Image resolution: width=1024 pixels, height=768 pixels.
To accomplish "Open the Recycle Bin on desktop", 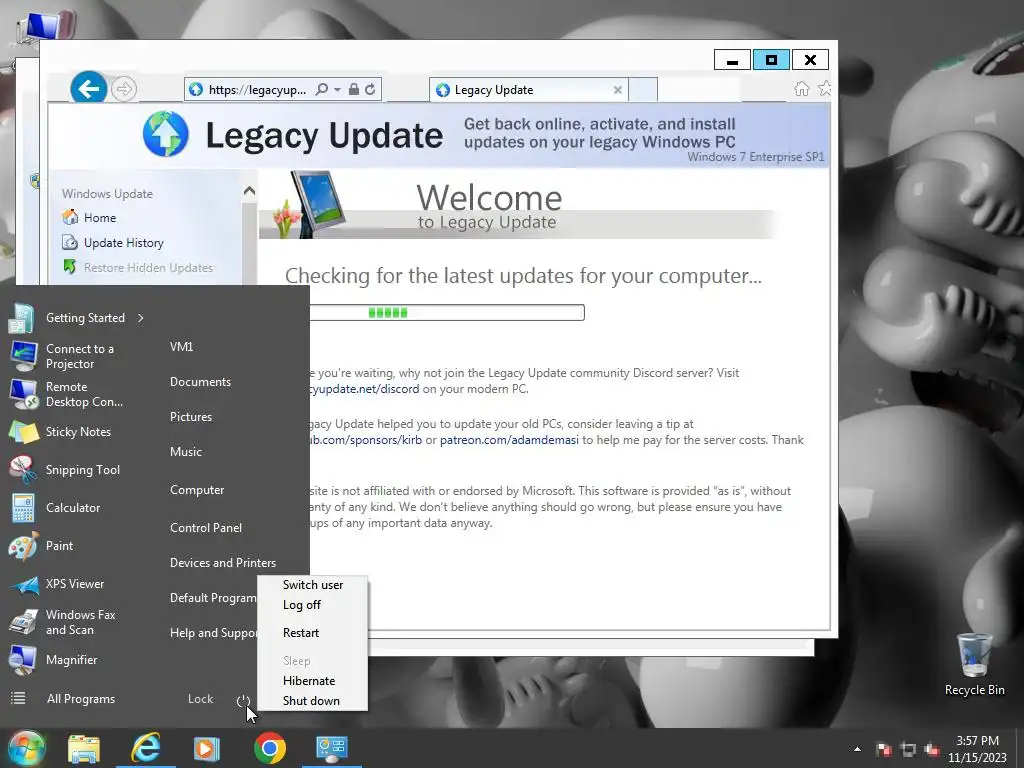I will coord(974,665).
